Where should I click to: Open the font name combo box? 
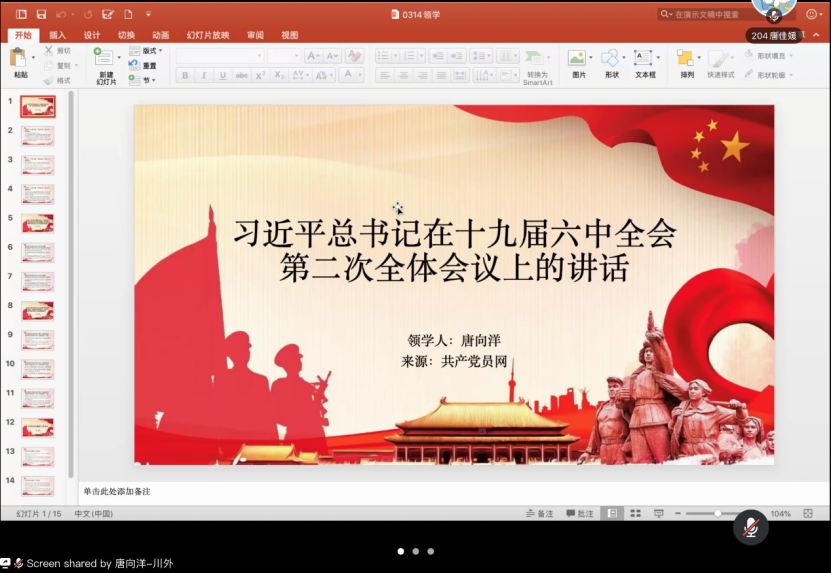tap(219, 56)
